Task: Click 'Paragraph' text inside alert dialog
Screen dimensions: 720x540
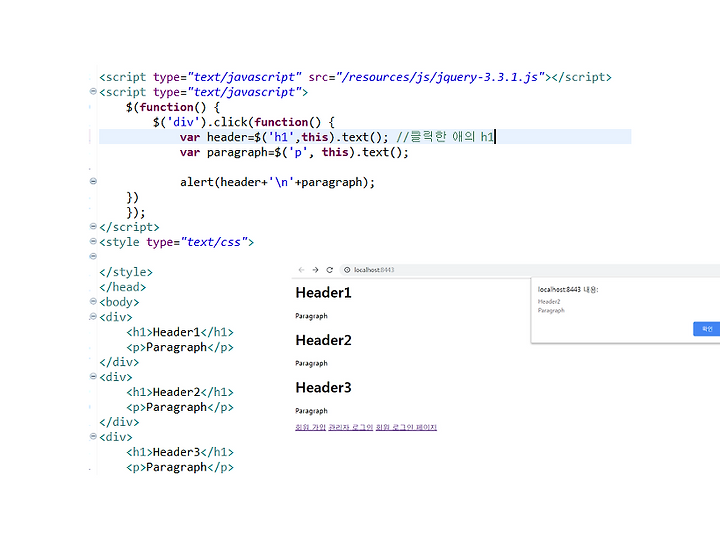Action: [x=551, y=311]
